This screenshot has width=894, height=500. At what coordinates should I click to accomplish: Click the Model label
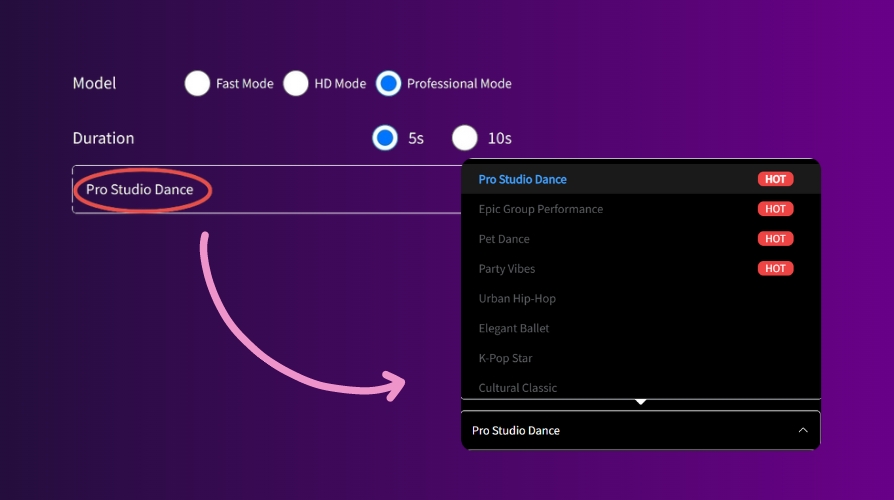click(94, 83)
